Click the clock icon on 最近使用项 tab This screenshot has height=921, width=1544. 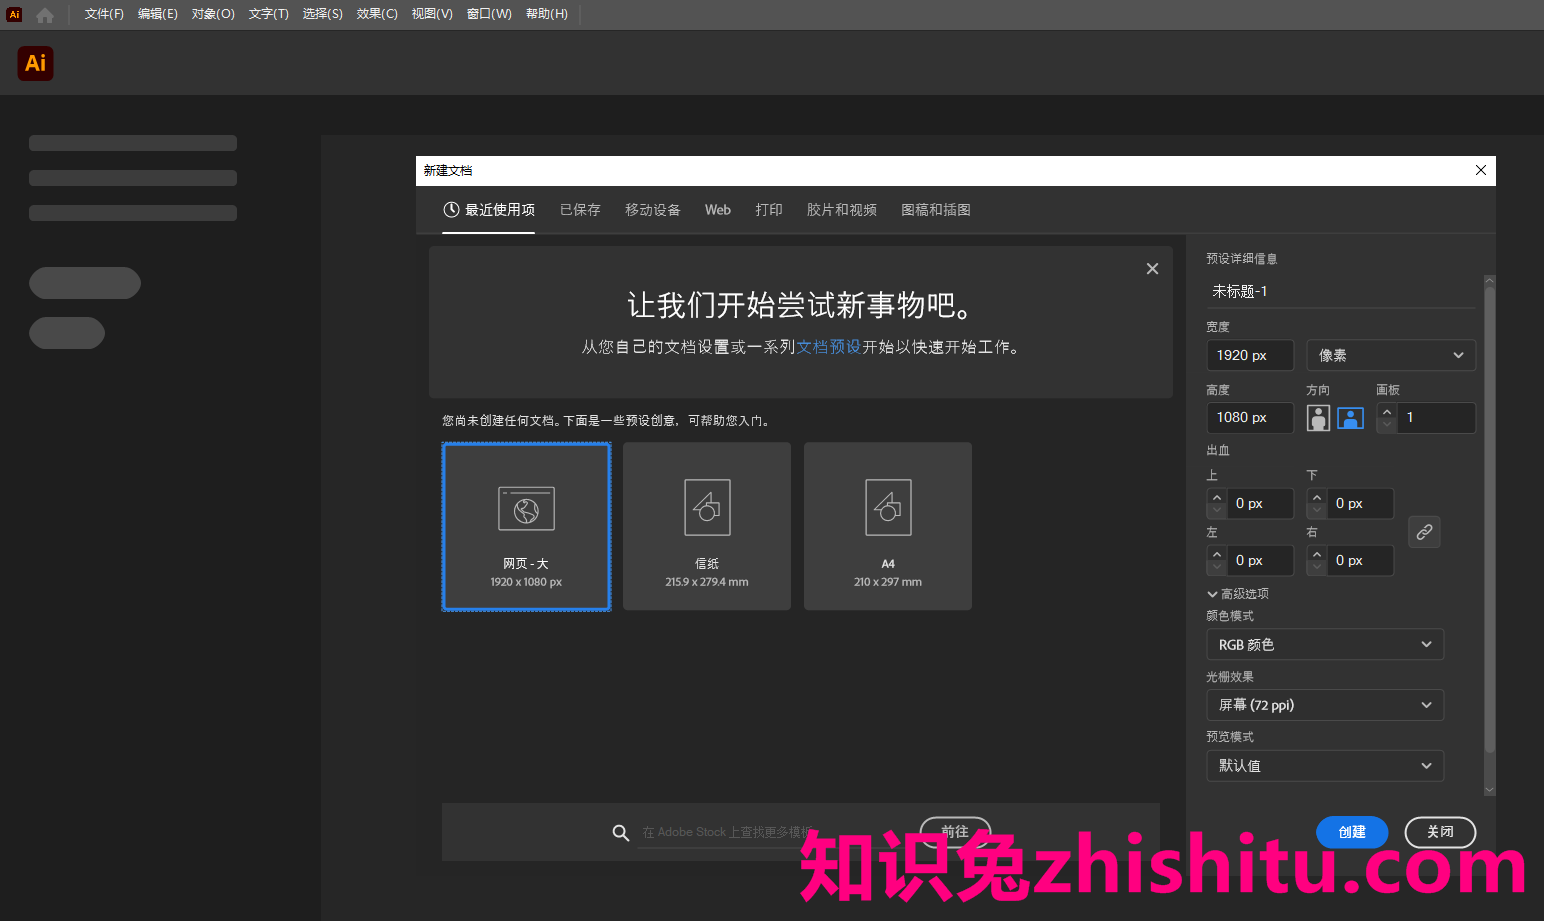pos(451,210)
